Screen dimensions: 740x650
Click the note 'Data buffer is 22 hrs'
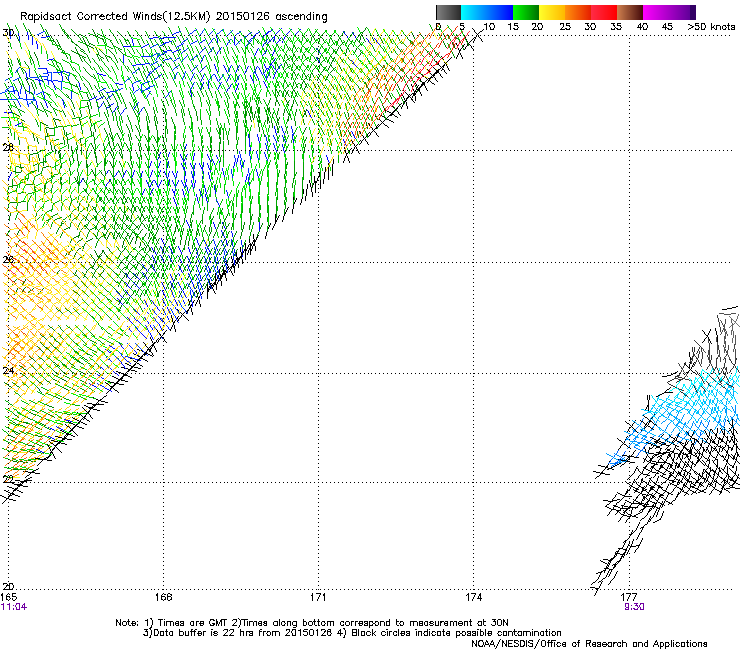point(202,633)
